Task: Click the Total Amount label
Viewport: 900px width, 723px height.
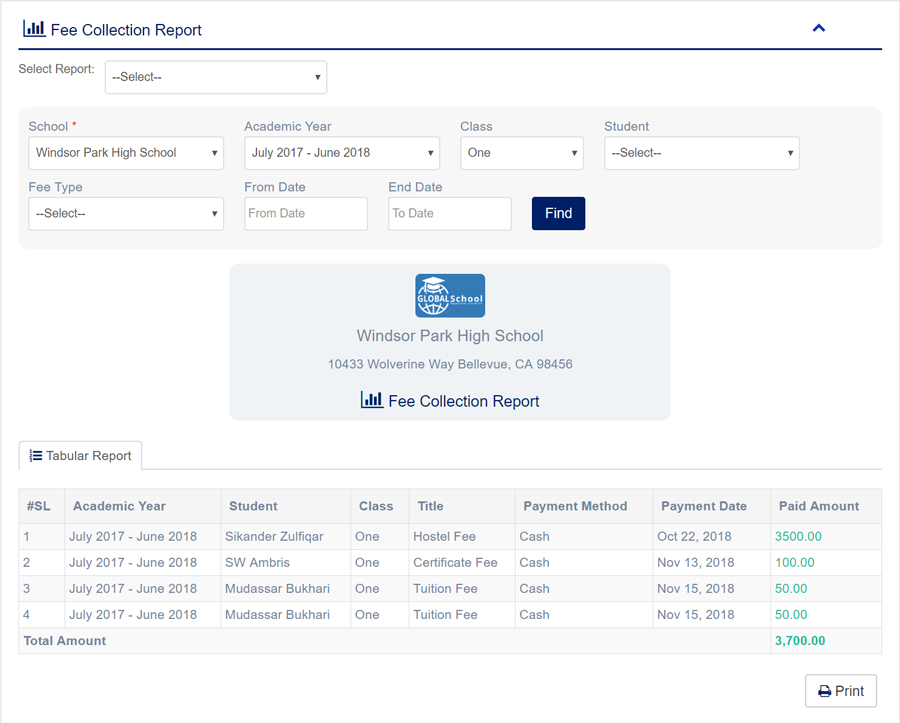Action: pos(65,641)
